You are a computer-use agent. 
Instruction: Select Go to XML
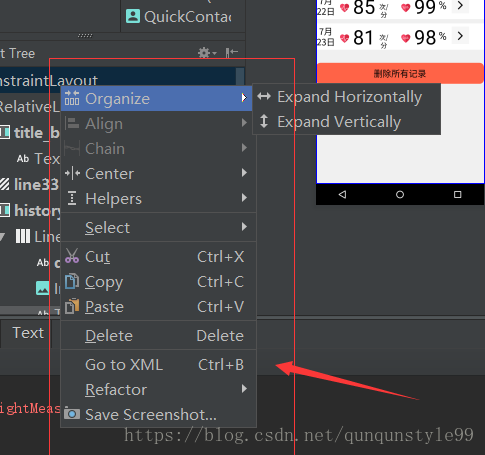(158, 365)
